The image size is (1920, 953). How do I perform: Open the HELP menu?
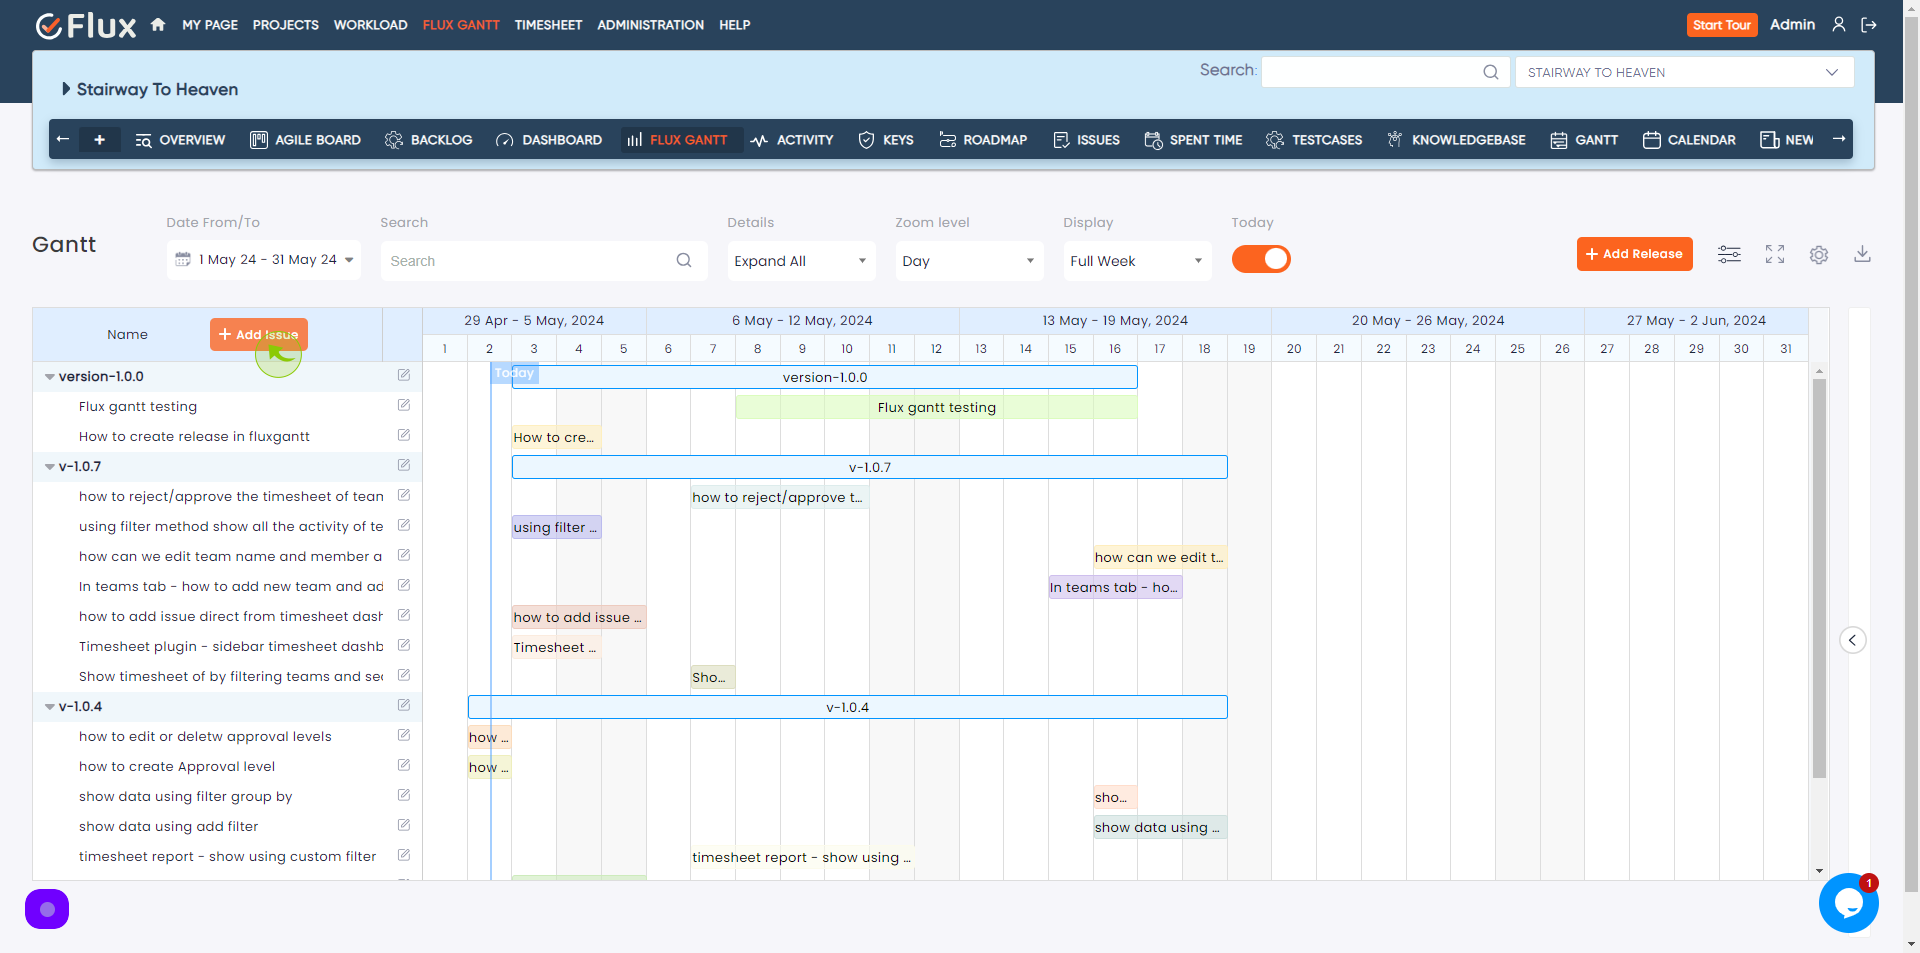pyautogui.click(x=735, y=25)
